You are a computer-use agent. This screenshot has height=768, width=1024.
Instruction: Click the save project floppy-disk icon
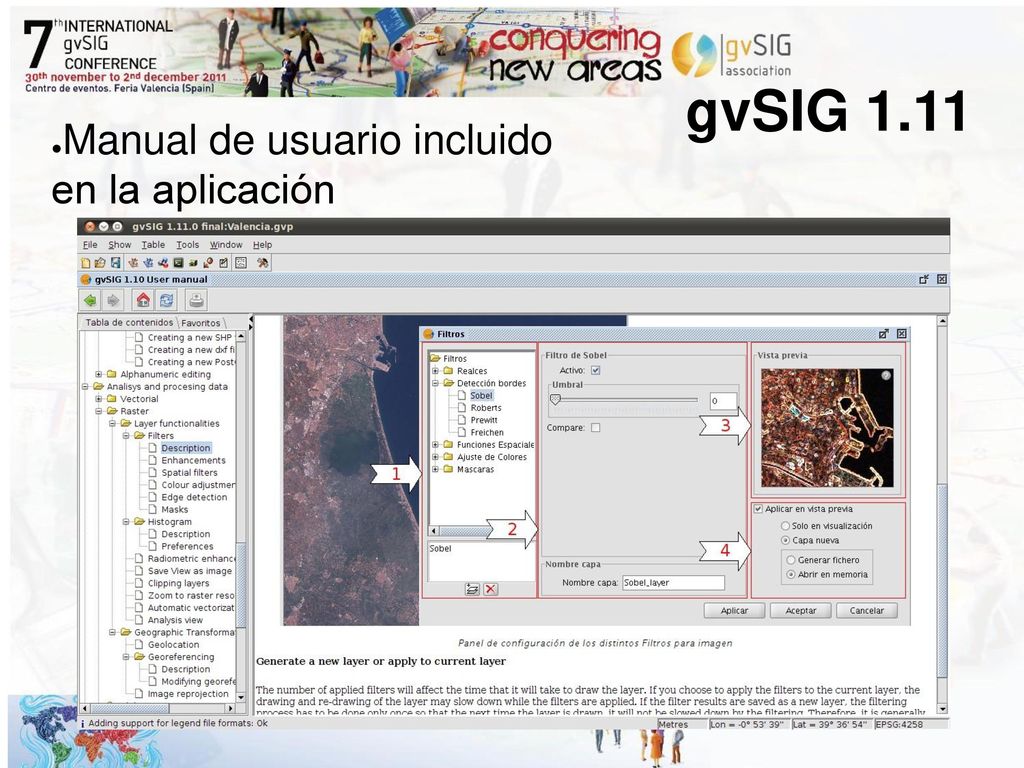point(116,263)
